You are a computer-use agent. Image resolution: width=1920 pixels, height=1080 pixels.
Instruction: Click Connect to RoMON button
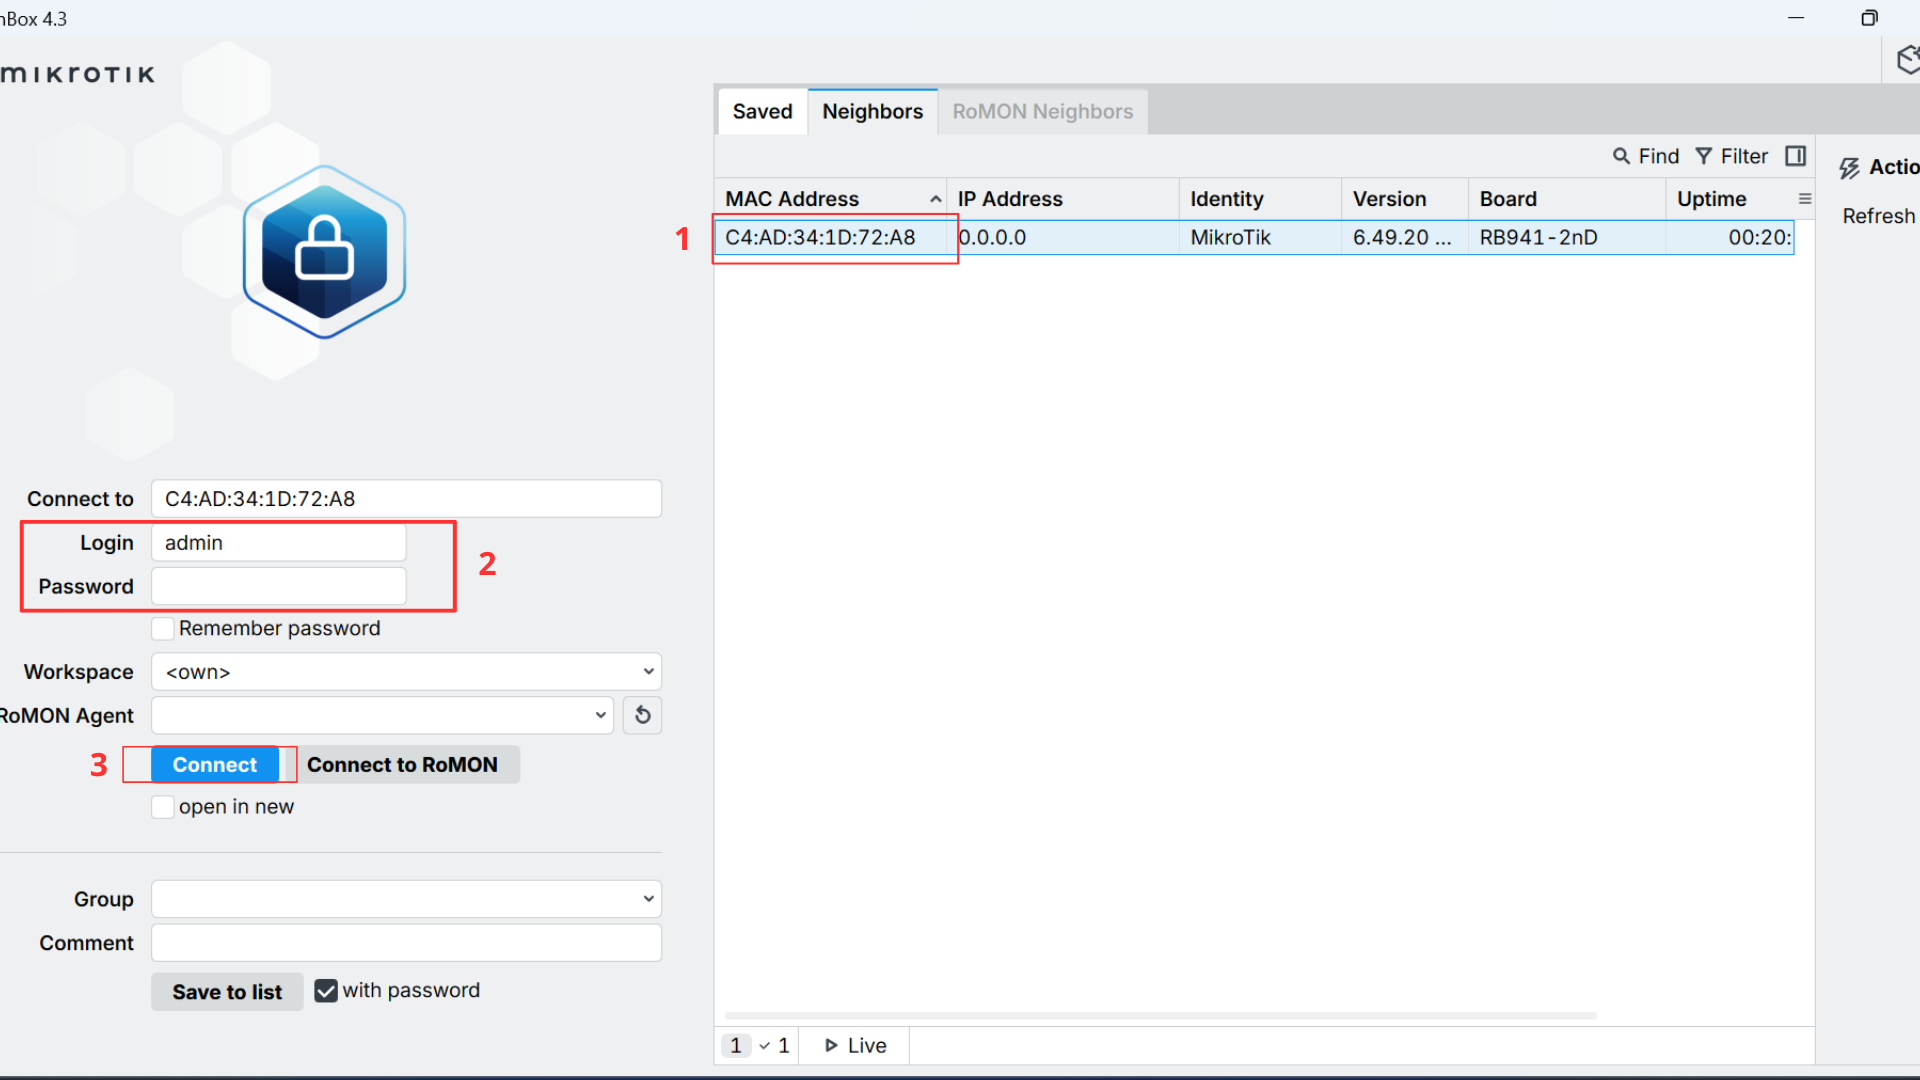coord(402,765)
